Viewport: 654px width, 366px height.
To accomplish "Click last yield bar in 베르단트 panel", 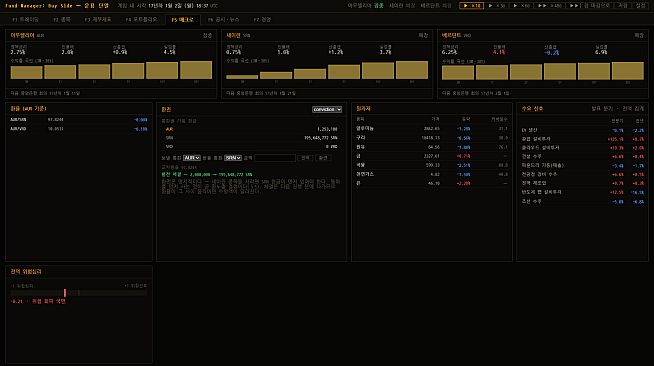I will click(628, 71).
